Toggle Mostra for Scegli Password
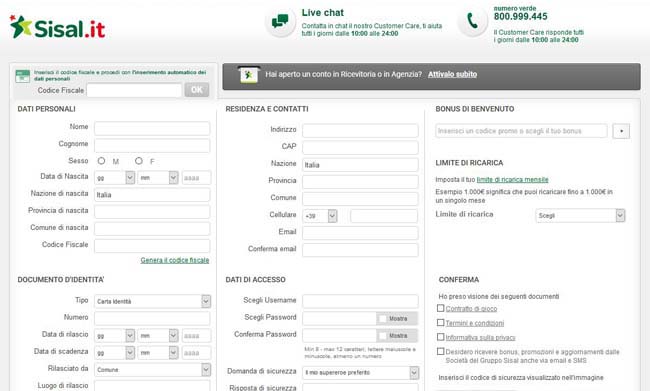The width and height of the screenshot is (650, 391). coord(397,318)
